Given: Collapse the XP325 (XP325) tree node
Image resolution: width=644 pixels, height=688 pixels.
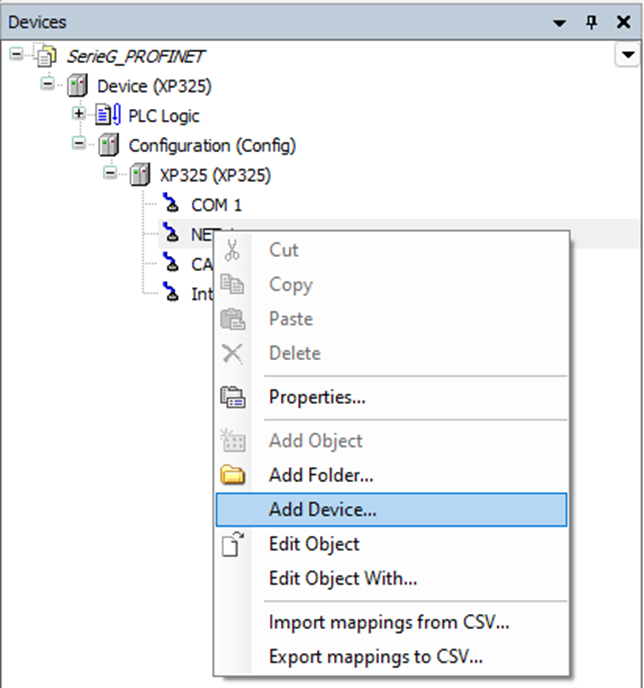Looking at the screenshot, I should (111, 175).
